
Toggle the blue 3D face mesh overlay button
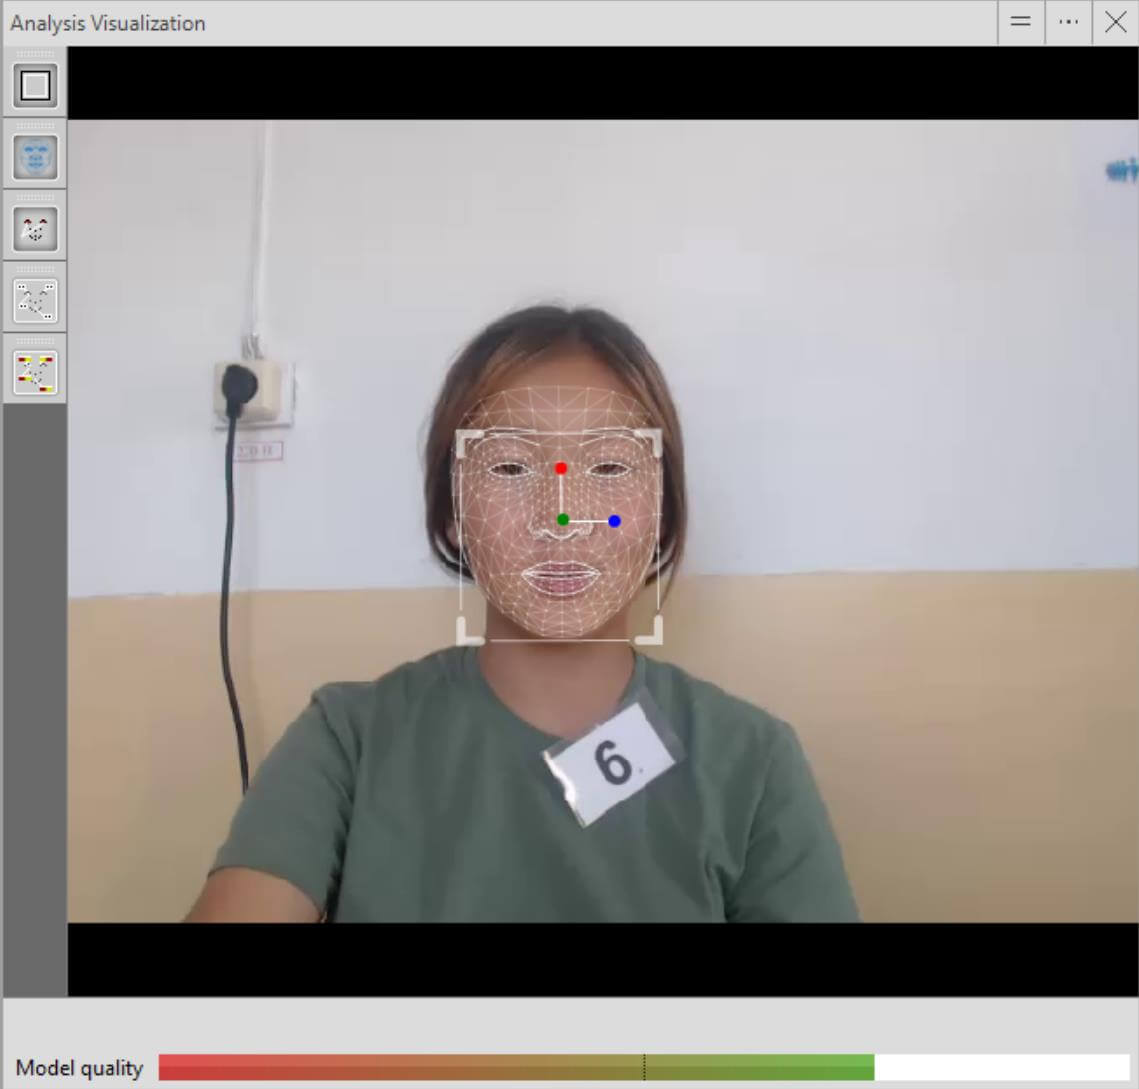pyautogui.click(x=35, y=157)
